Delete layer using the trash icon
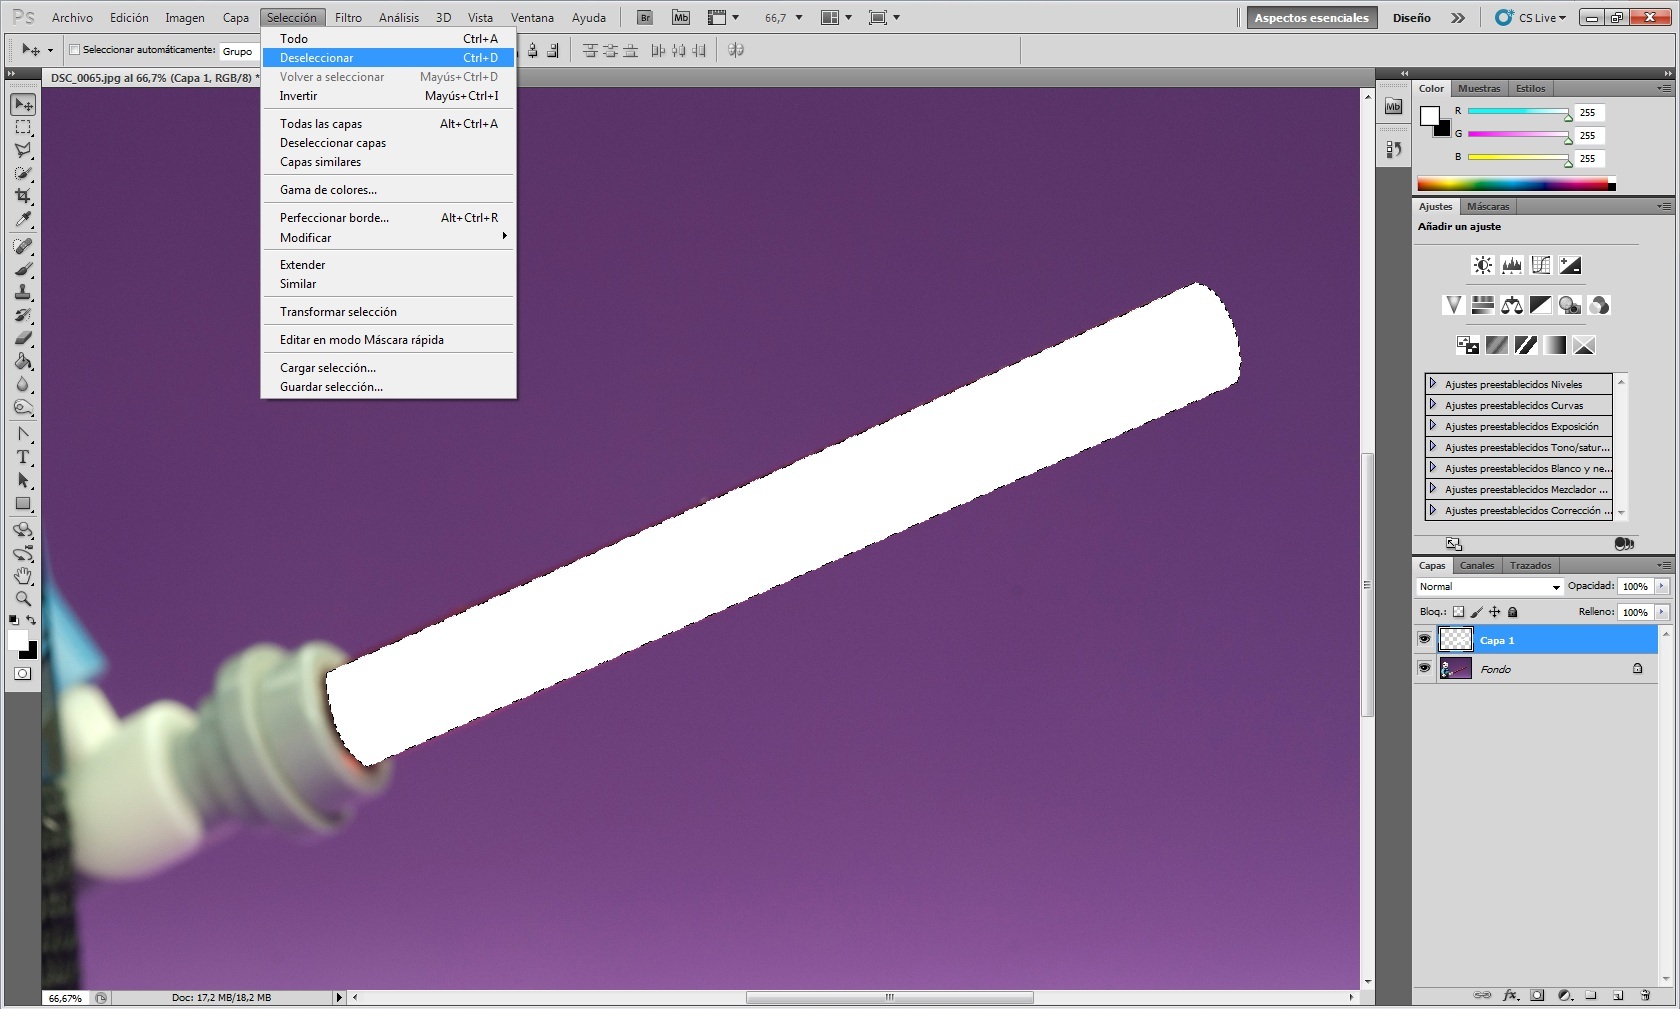 (1645, 995)
